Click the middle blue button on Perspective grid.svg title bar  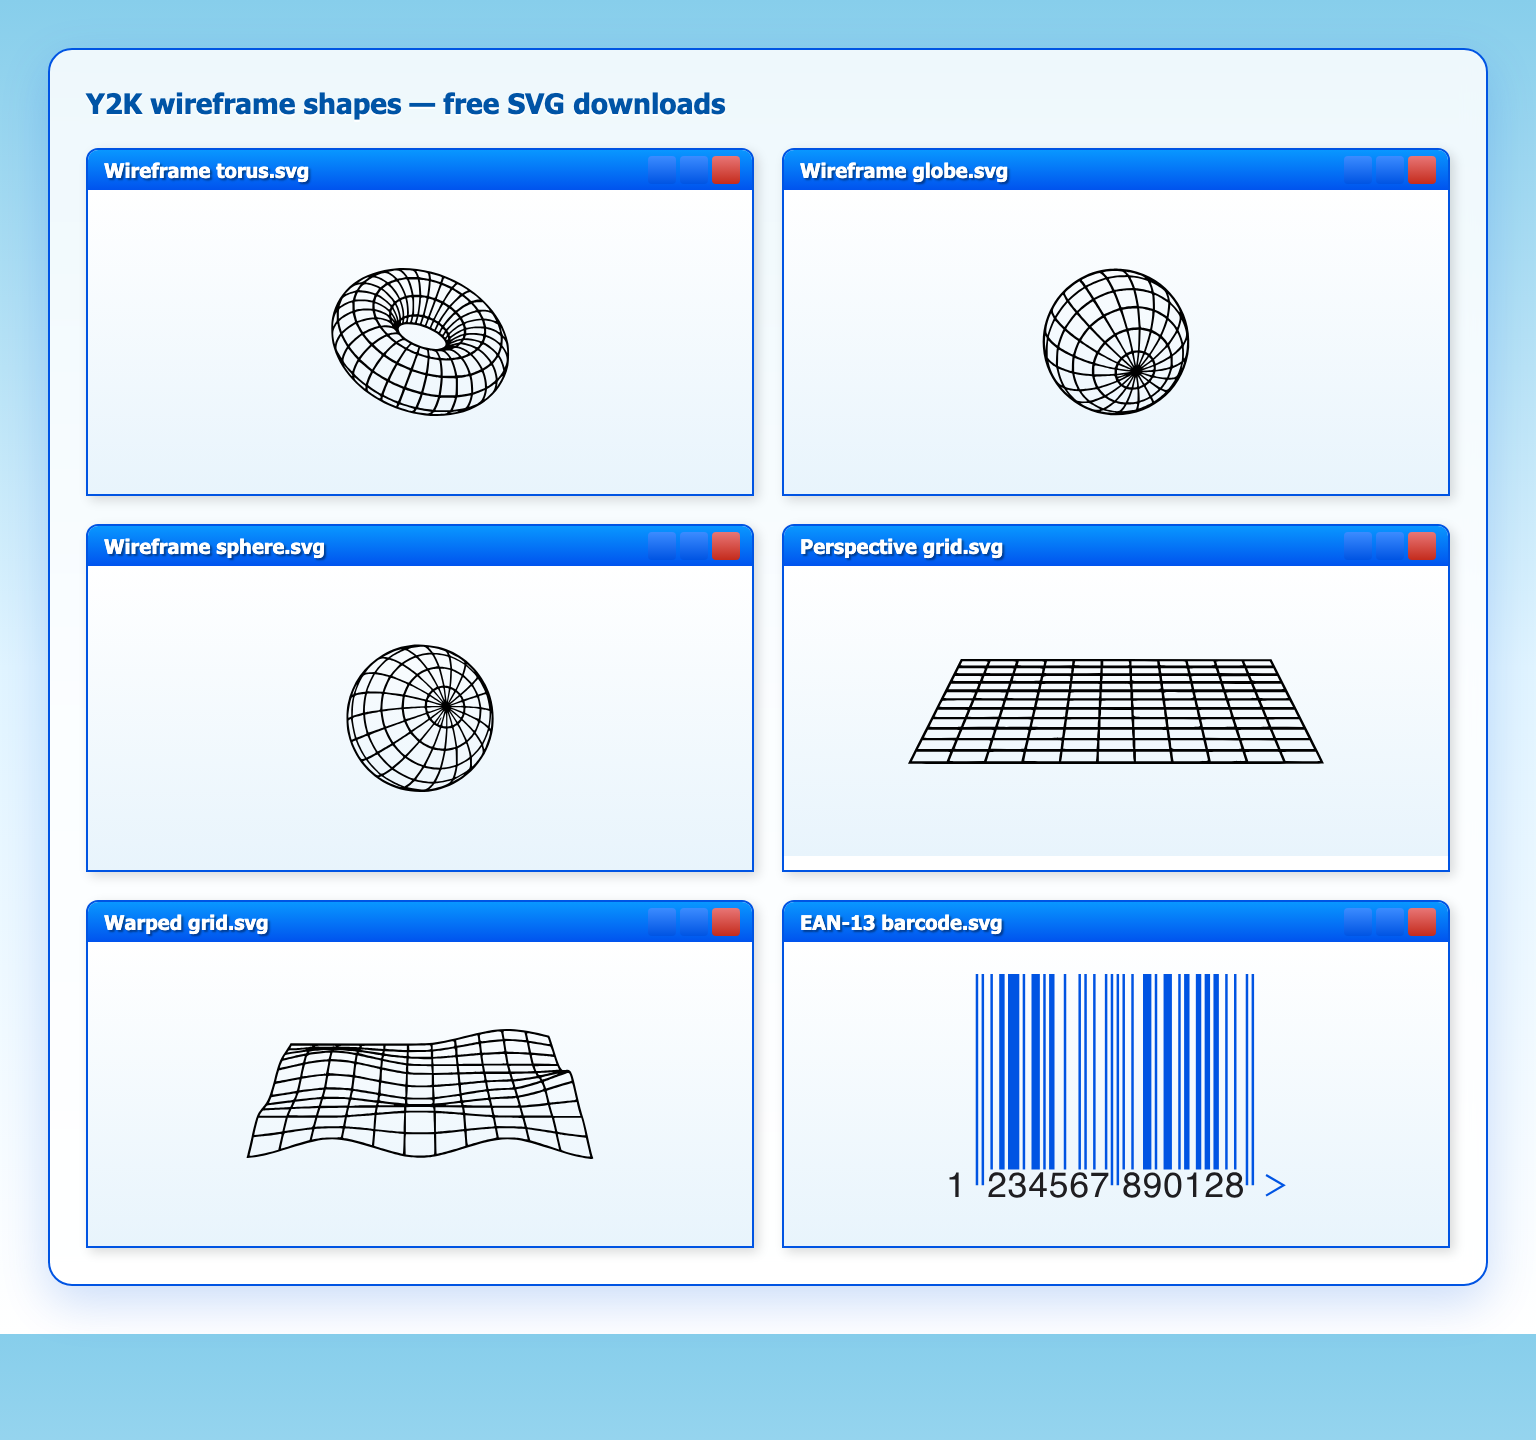coord(1390,546)
